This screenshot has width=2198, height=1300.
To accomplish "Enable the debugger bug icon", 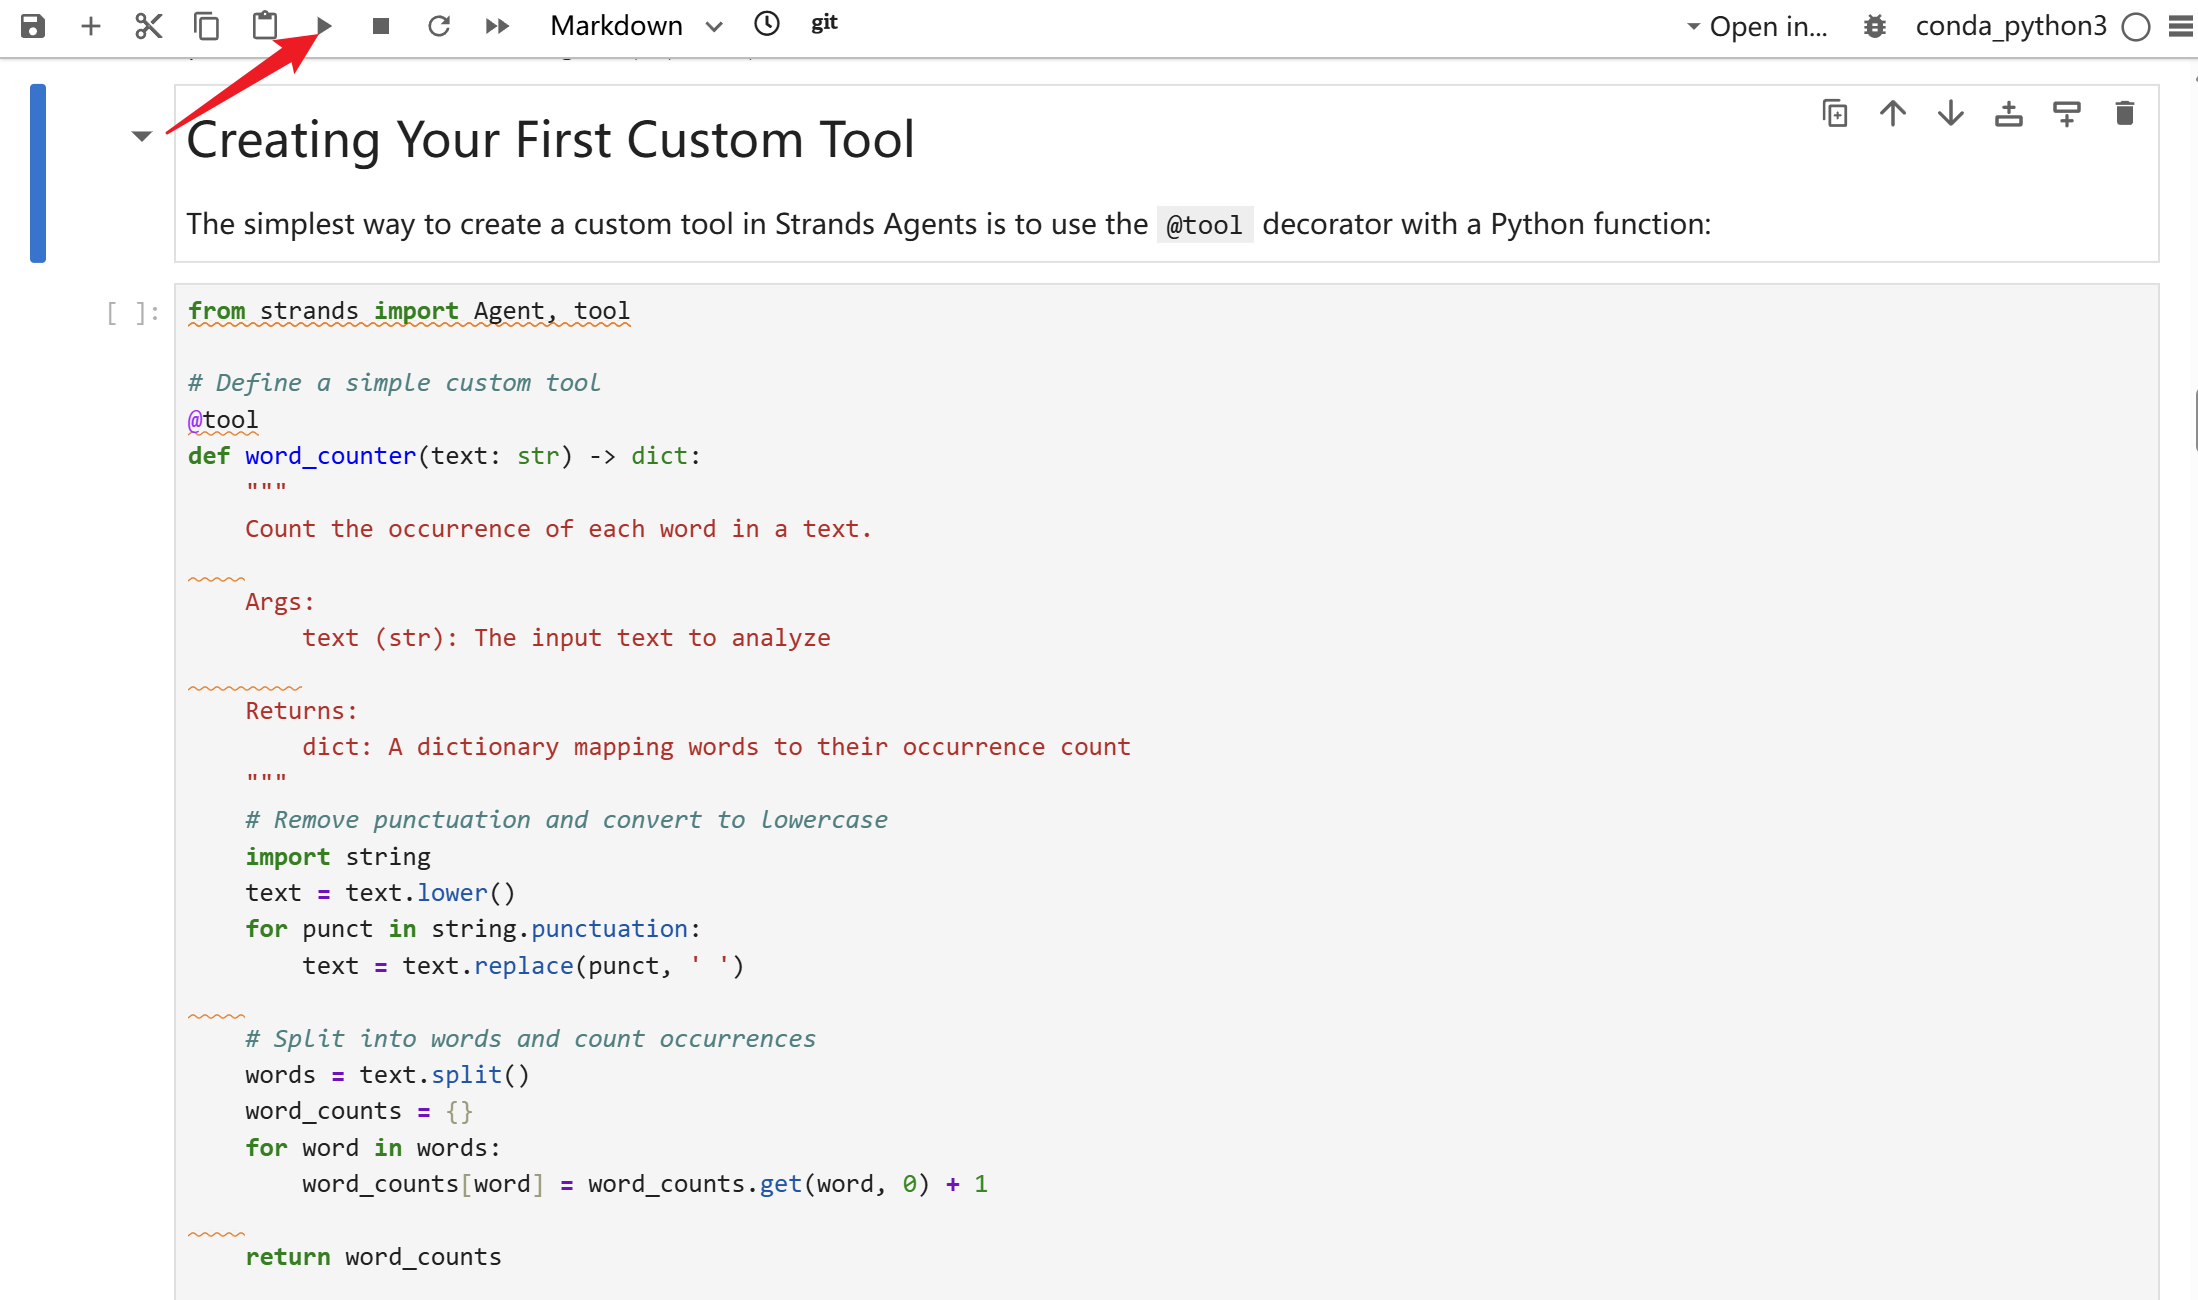I will point(1875,26).
